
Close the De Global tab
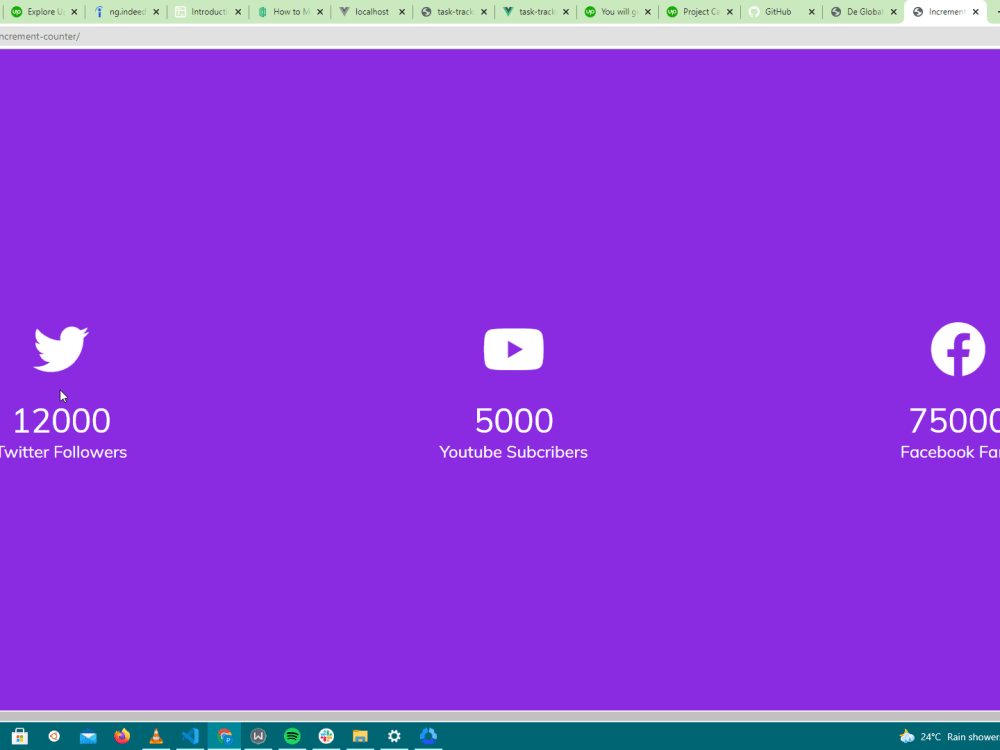tap(893, 11)
